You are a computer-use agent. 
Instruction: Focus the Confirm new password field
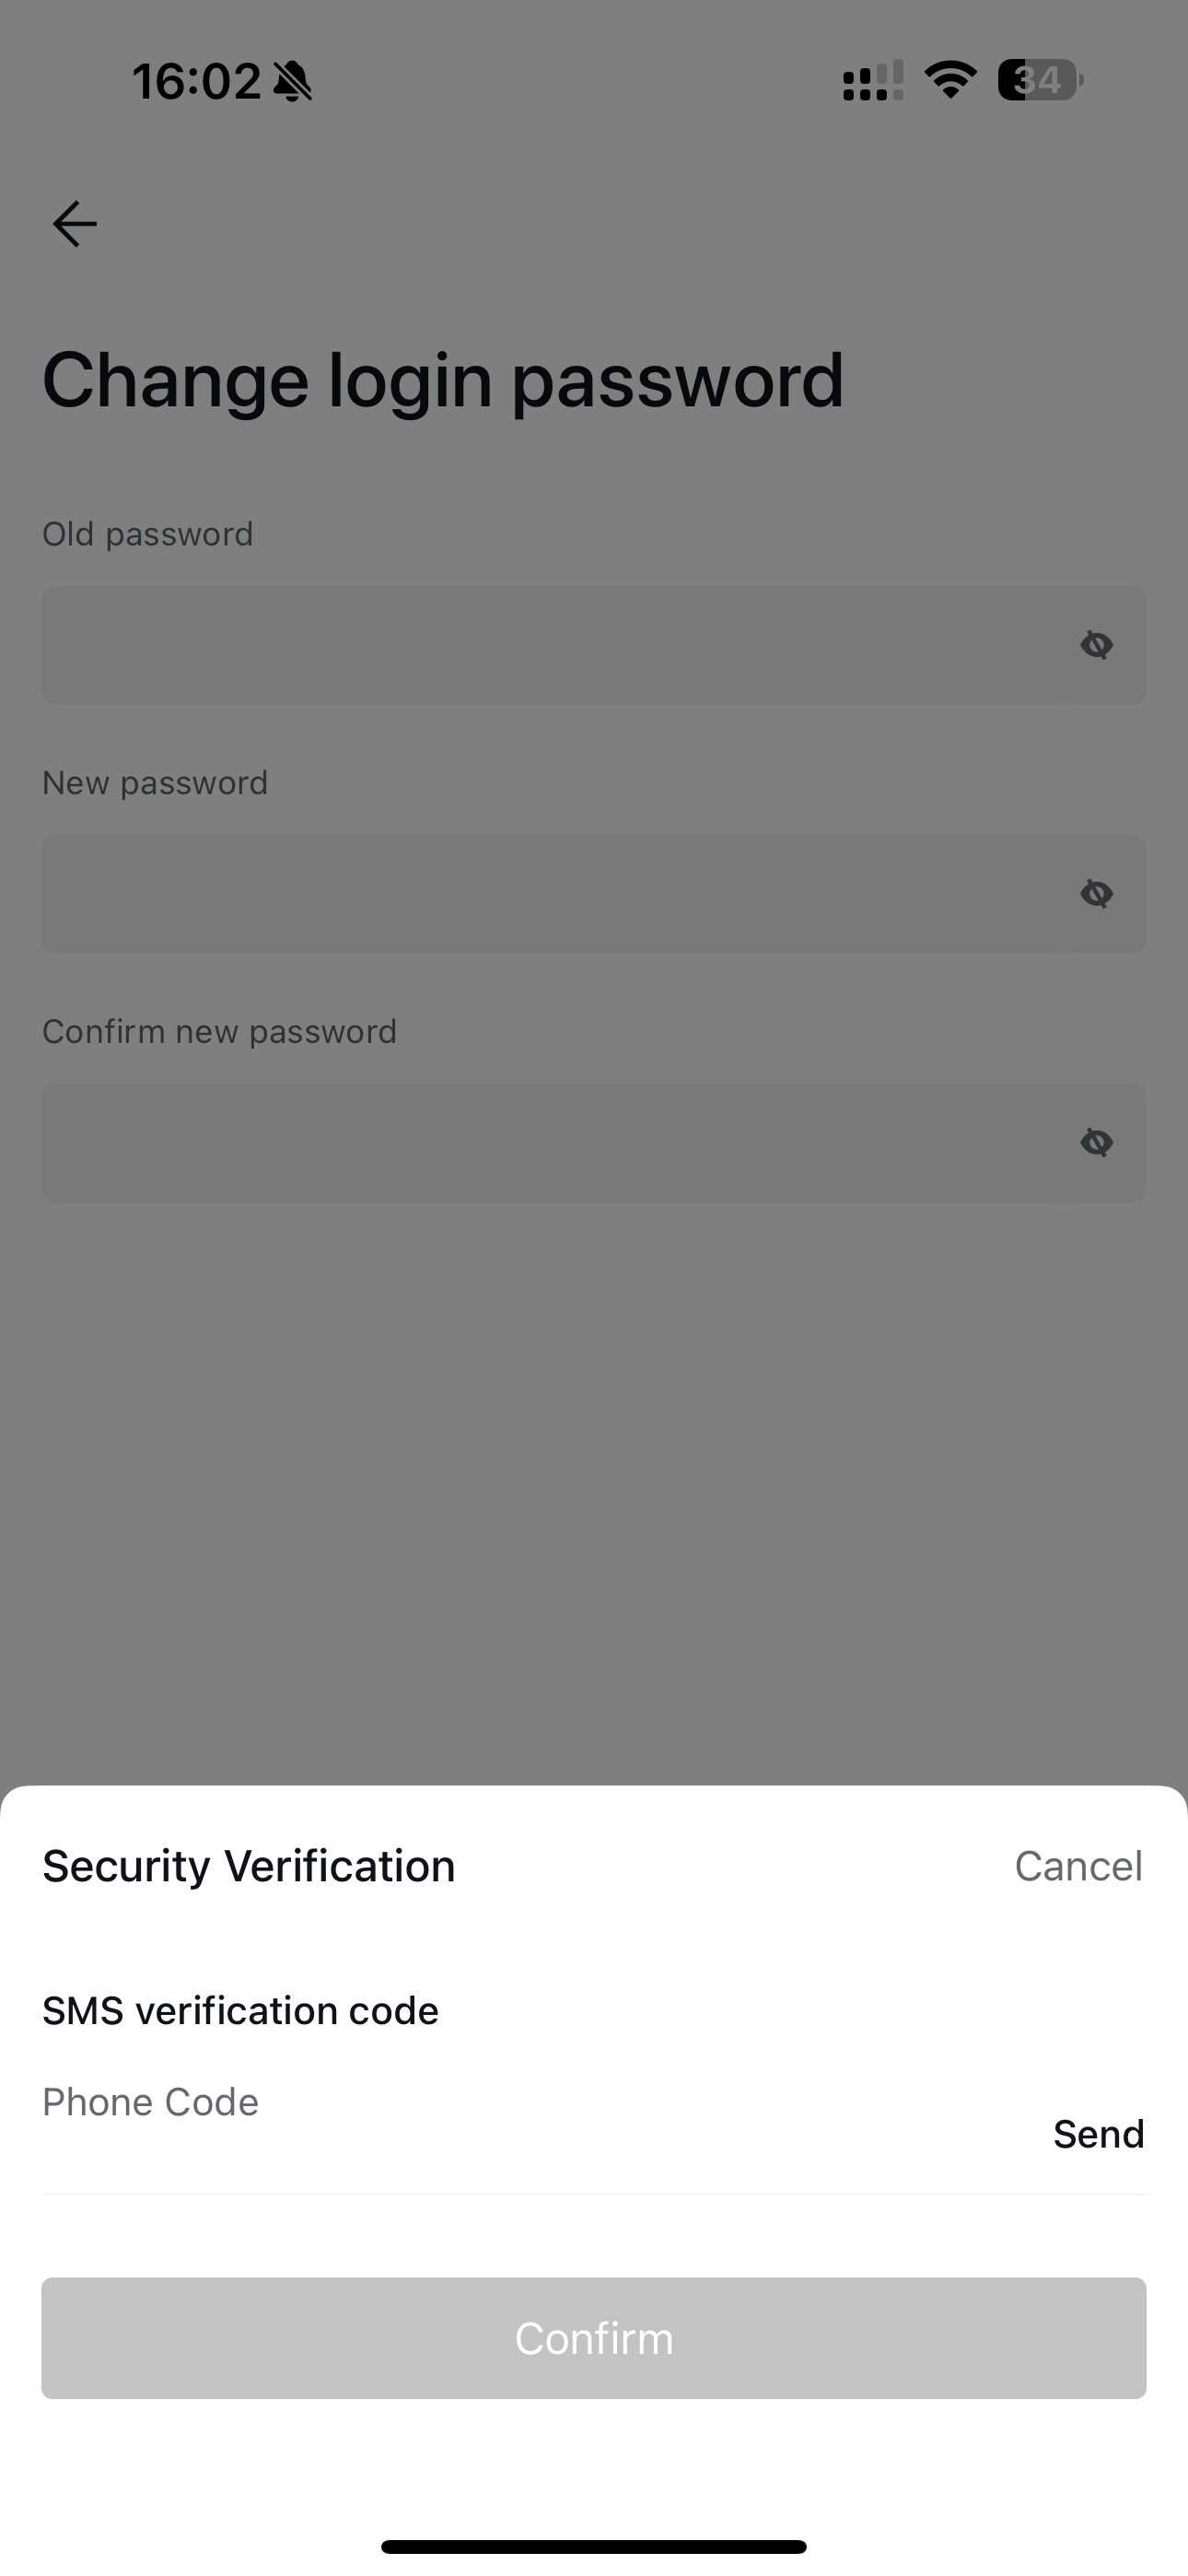(594, 1142)
